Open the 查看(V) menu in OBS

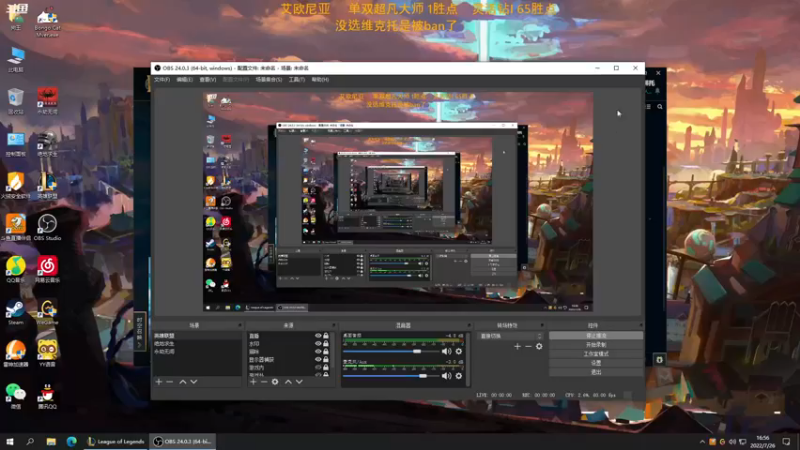tap(208, 80)
